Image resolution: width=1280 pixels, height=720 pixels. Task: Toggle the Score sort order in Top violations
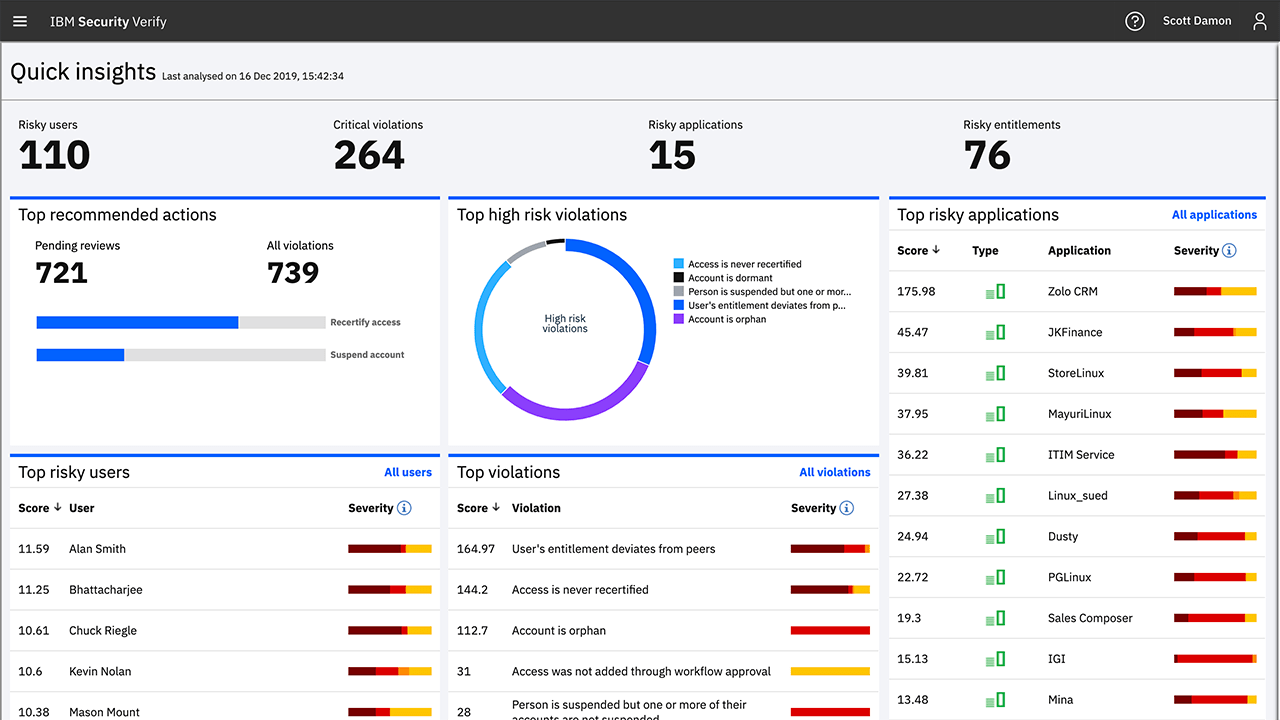[x=498, y=507]
